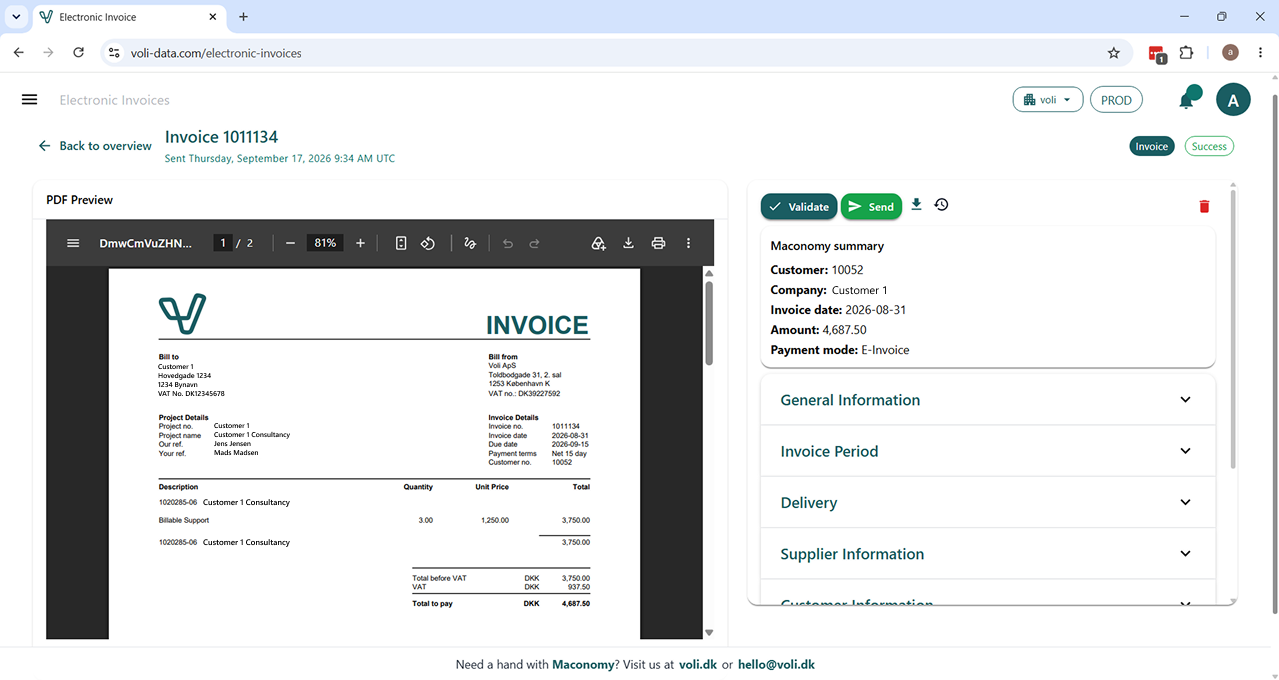Click the PDF file name DmwCmVuZHN

(145, 243)
